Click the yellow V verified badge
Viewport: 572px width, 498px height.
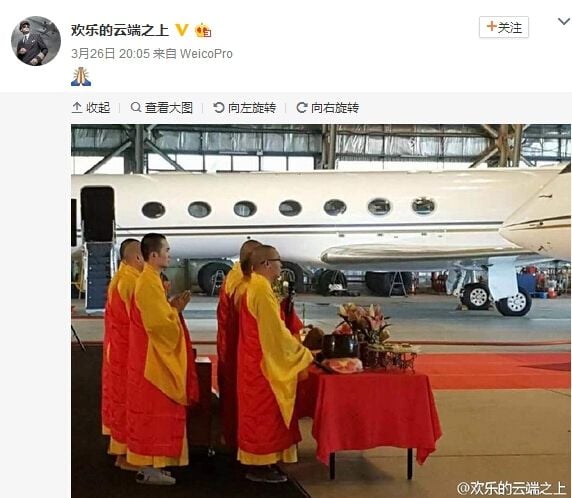(x=182, y=30)
